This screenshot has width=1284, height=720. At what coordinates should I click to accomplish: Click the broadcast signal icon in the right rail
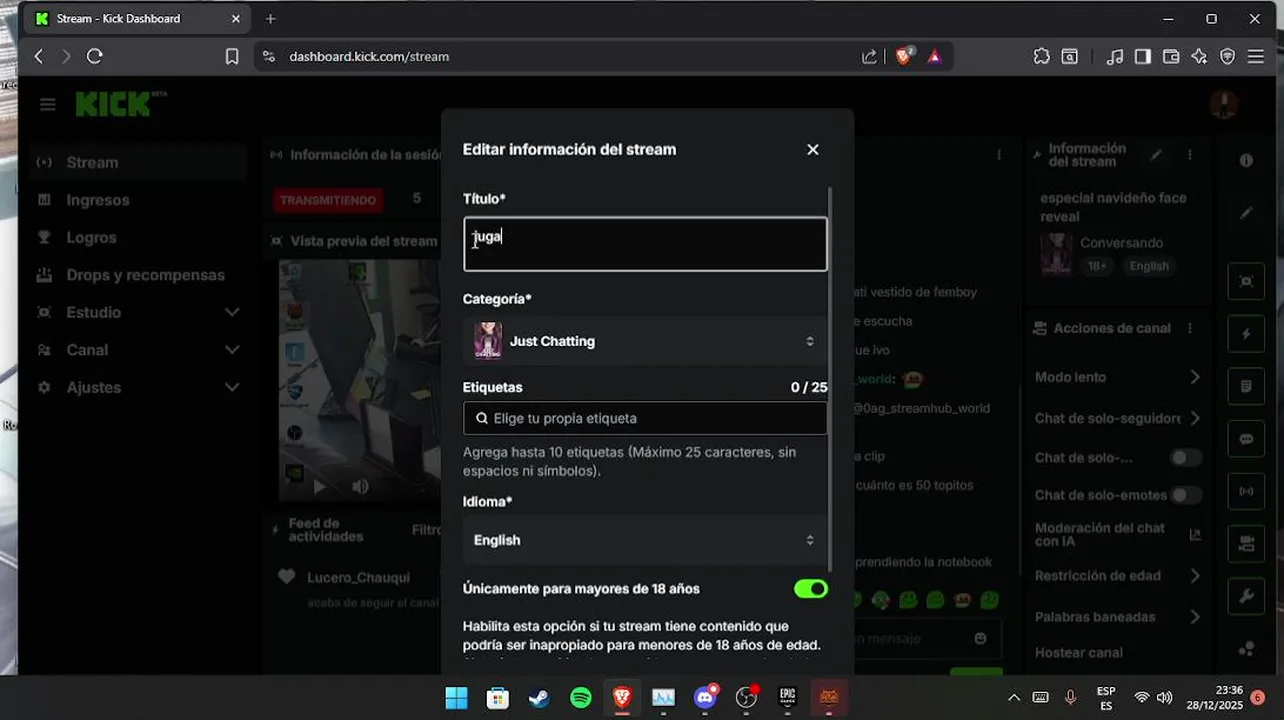tap(1246, 492)
